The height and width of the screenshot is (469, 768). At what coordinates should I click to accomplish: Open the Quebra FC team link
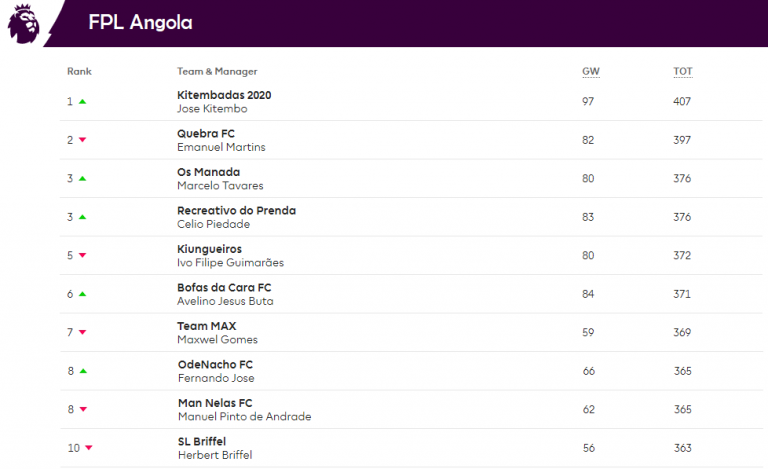click(205, 133)
